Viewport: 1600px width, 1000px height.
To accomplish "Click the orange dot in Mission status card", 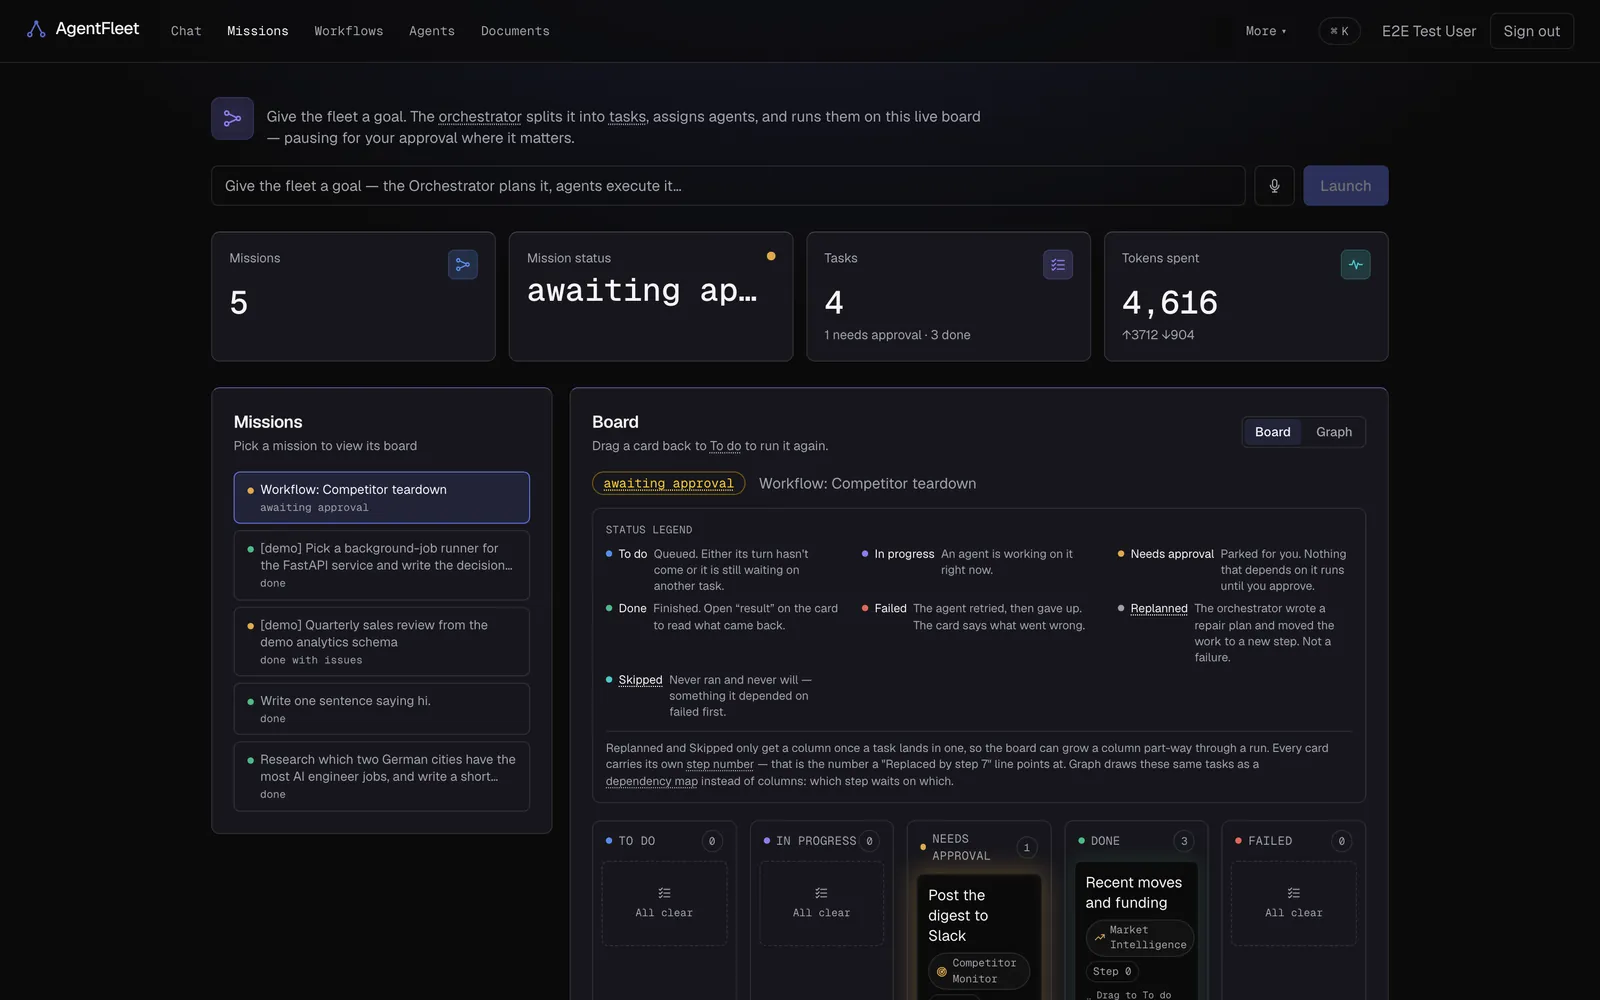I will click(771, 256).
